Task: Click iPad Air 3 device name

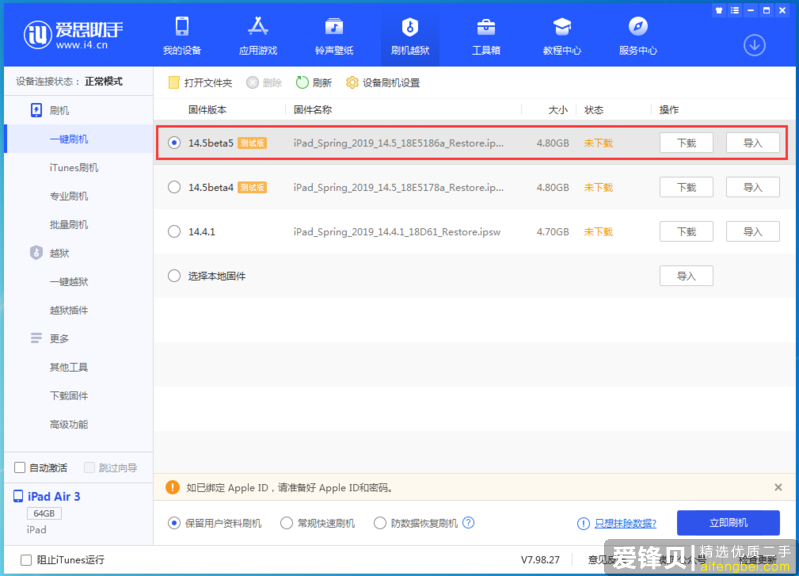Action: 54,496
